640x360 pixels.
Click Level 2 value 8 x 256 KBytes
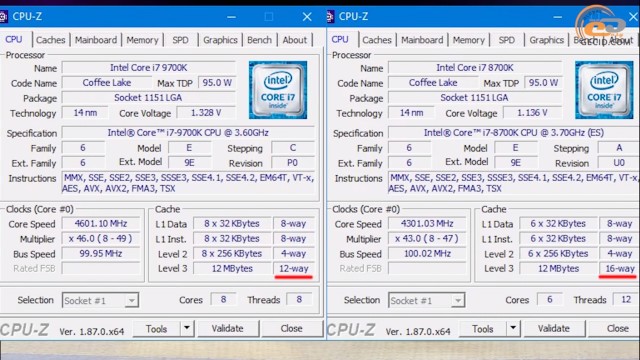tap(232, 253)
